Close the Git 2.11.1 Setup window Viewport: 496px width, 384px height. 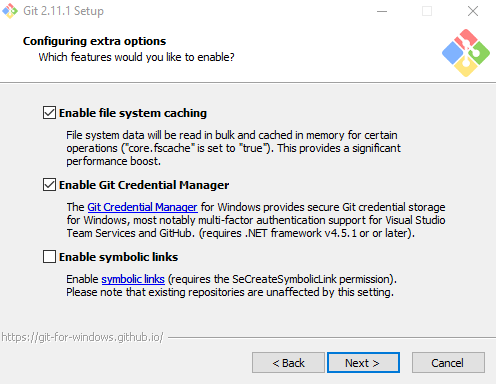473,11
